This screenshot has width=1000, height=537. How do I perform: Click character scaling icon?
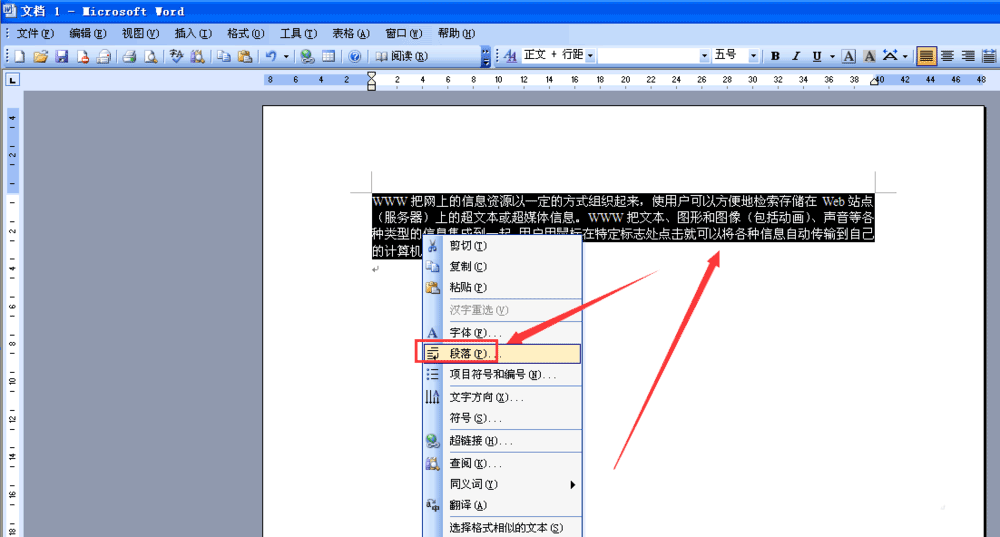coord(890,56)
